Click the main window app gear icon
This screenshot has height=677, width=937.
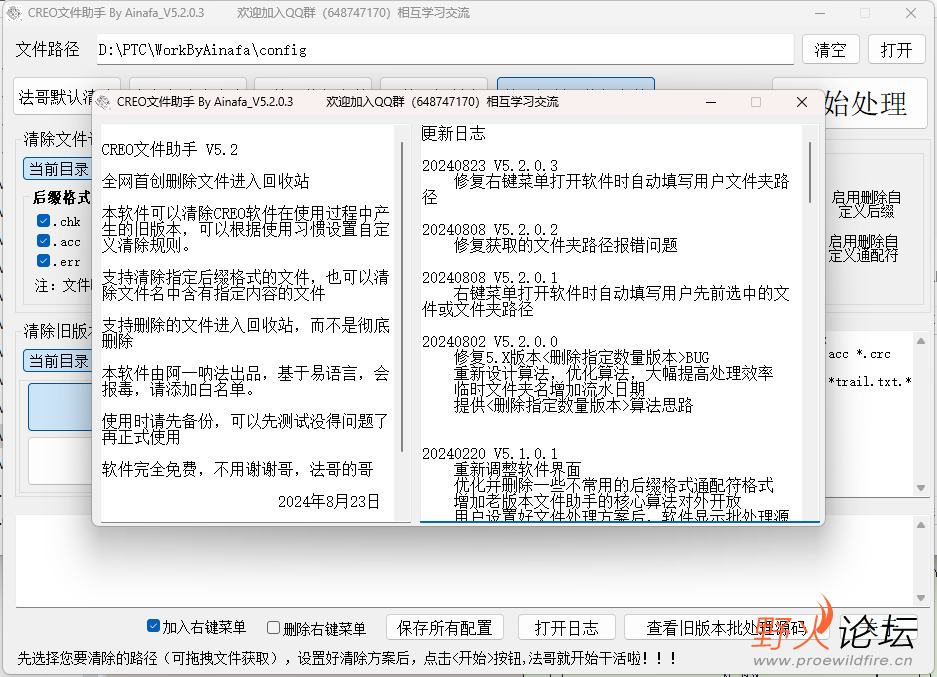point(13,13)
